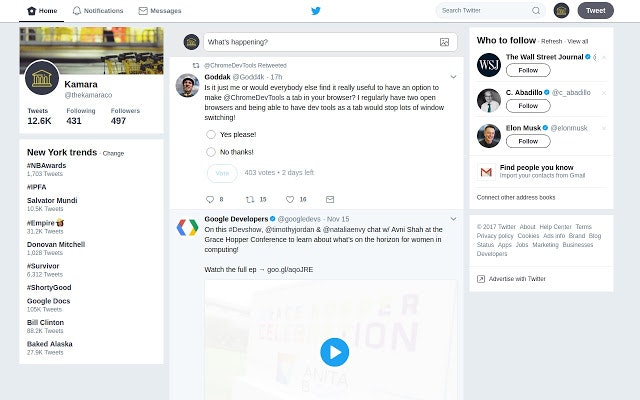
Task: Click the Search Twitter input field
Action: point(490,11)
